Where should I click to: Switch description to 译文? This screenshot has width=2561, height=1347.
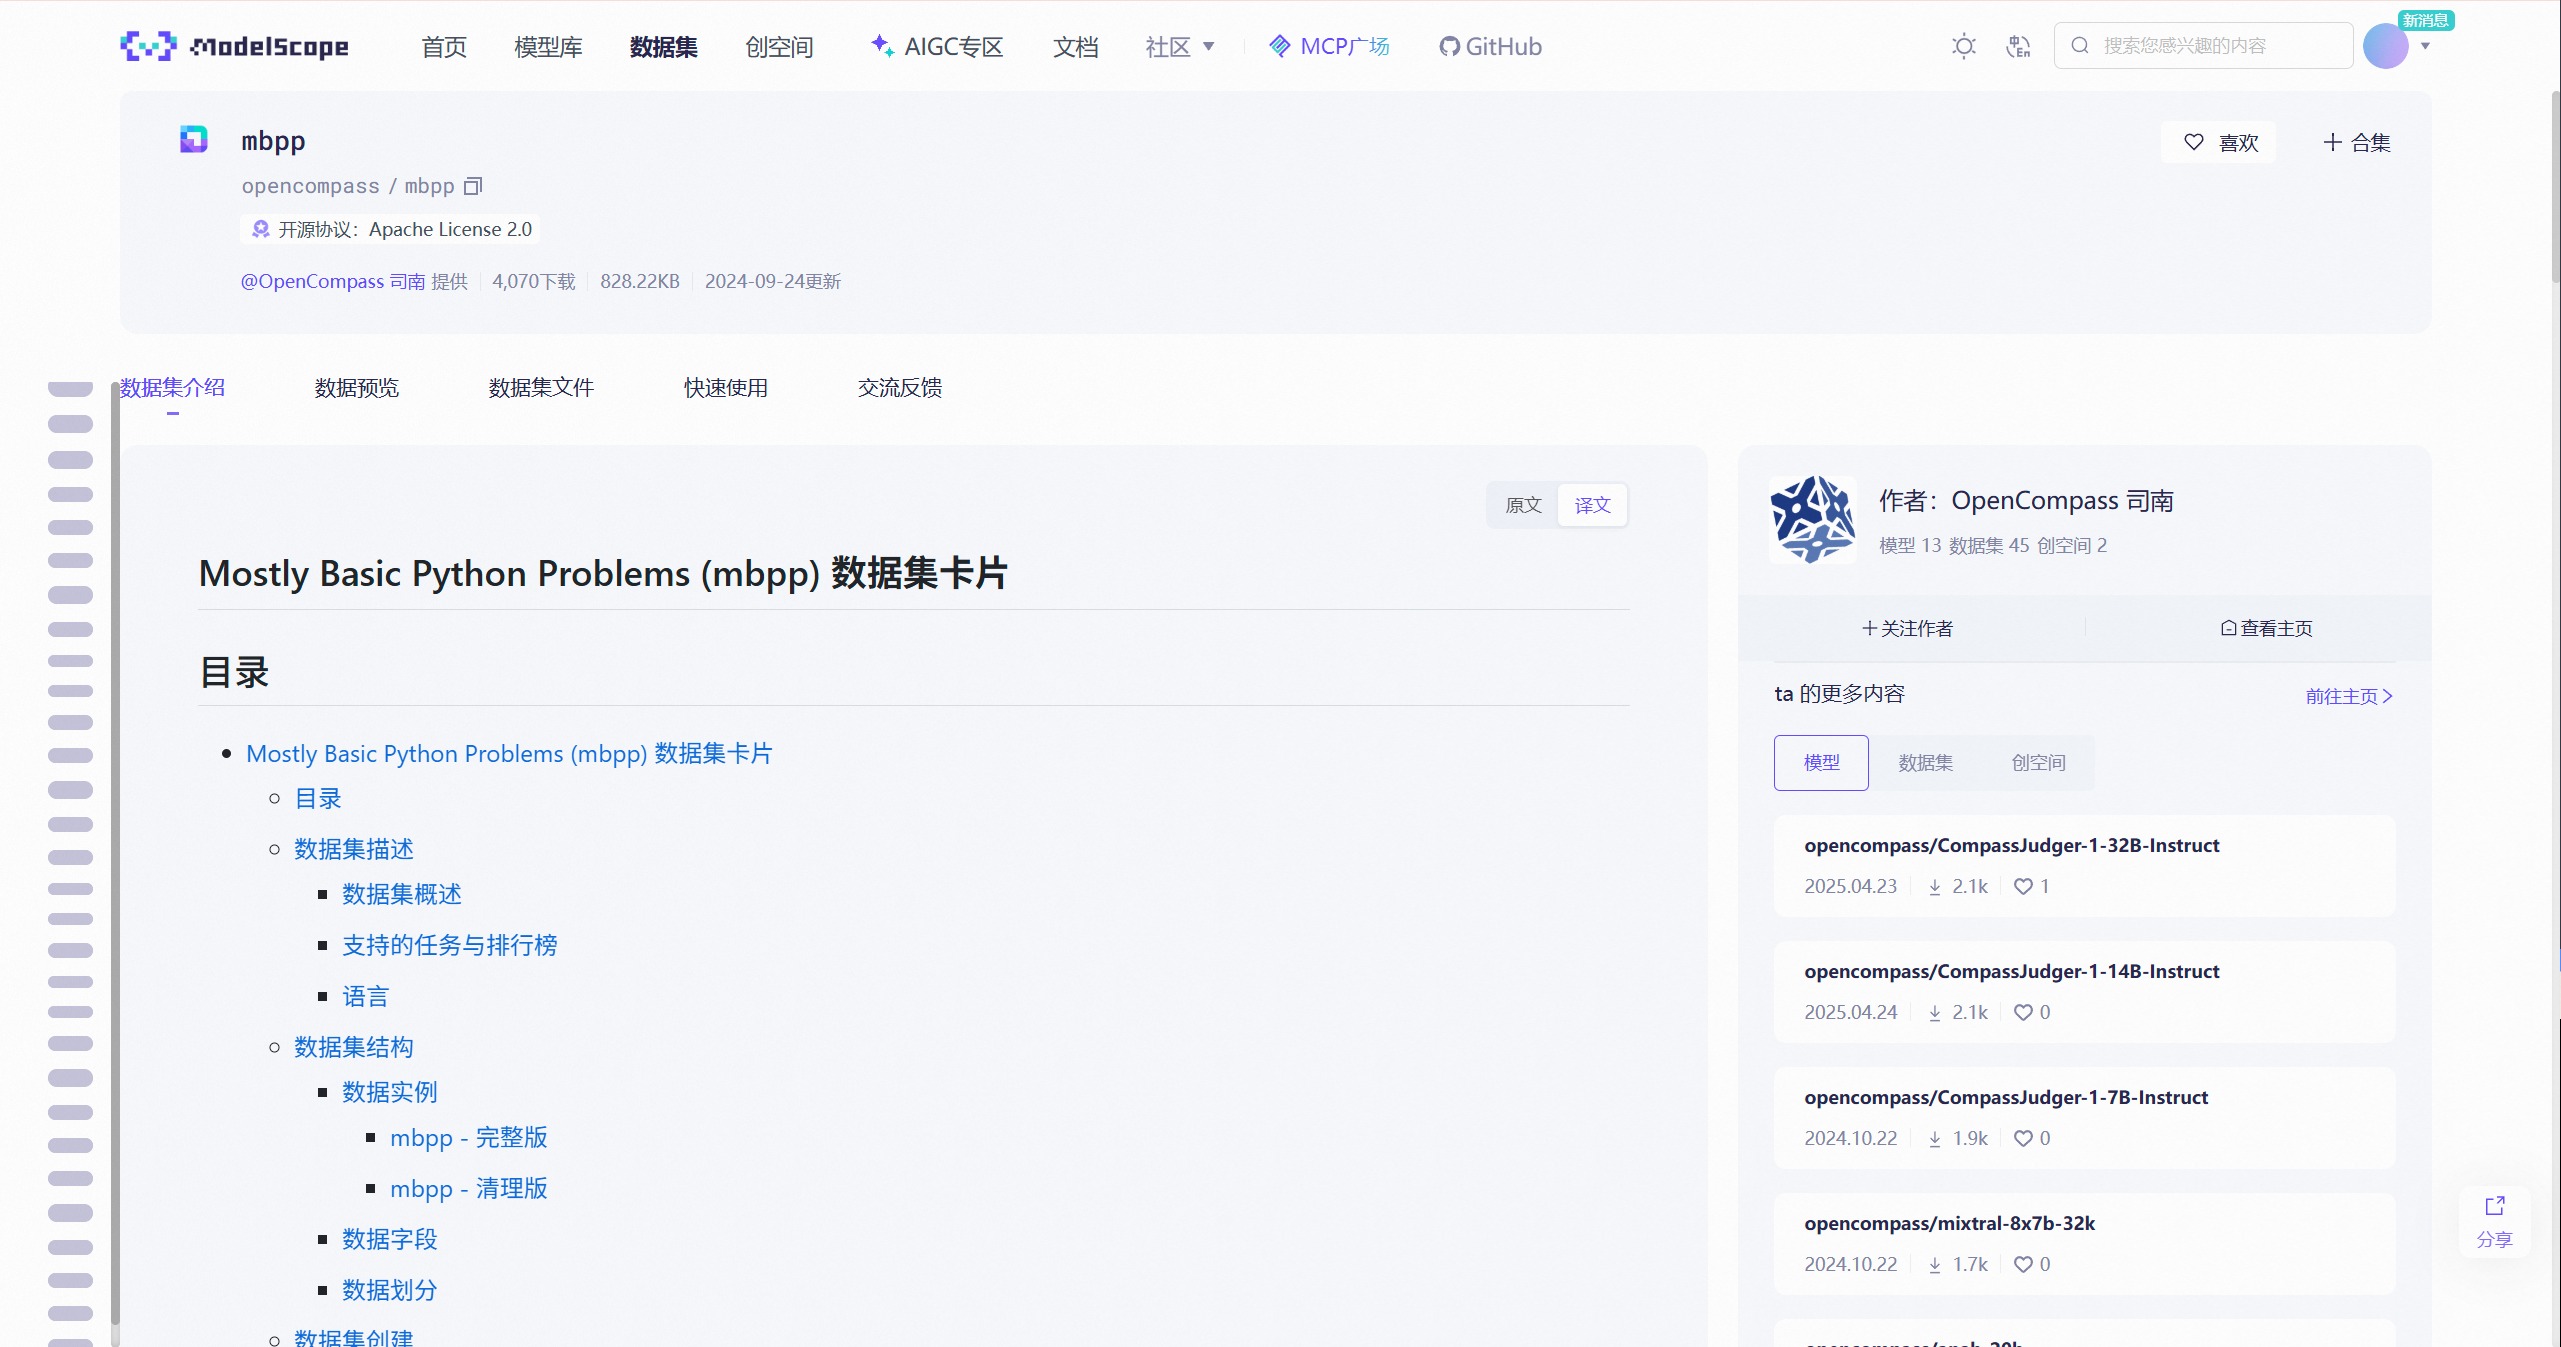1592,505
